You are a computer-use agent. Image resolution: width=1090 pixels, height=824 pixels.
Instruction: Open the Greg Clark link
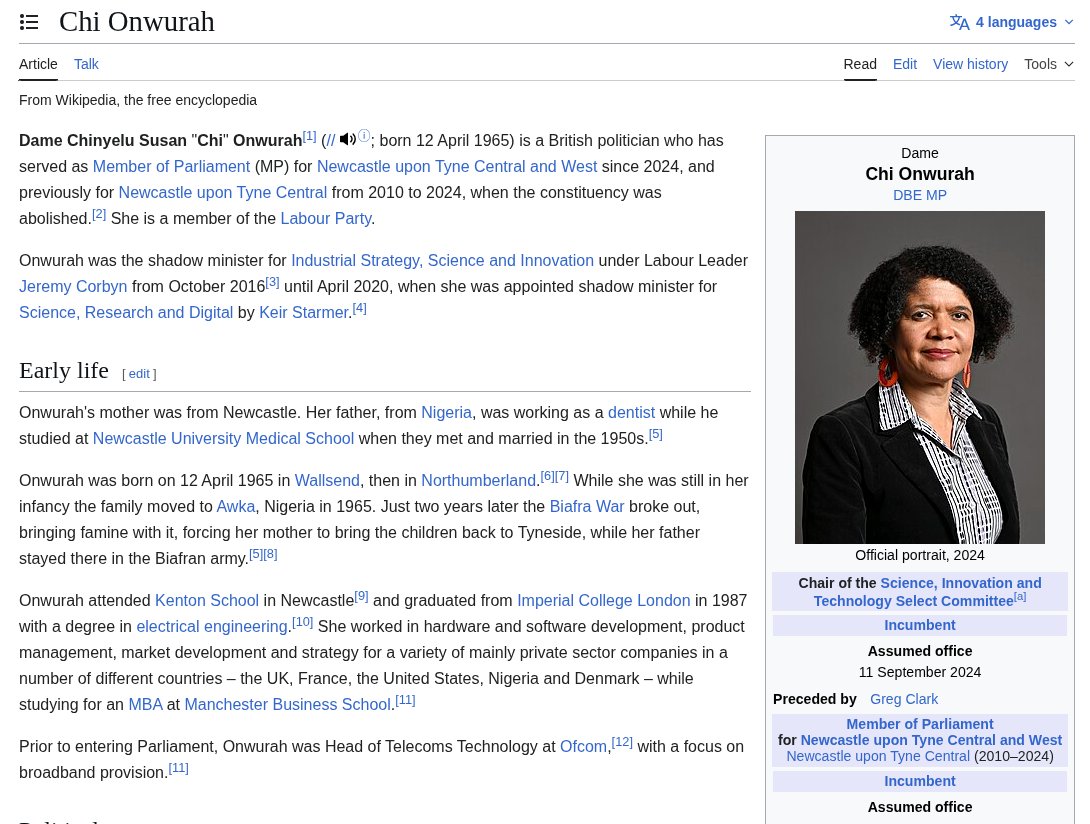[x=904, y=699]
